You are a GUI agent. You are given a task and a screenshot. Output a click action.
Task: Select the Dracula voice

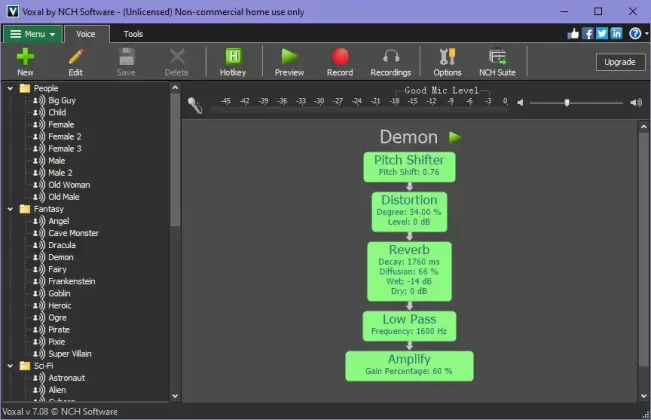(62, 245)
